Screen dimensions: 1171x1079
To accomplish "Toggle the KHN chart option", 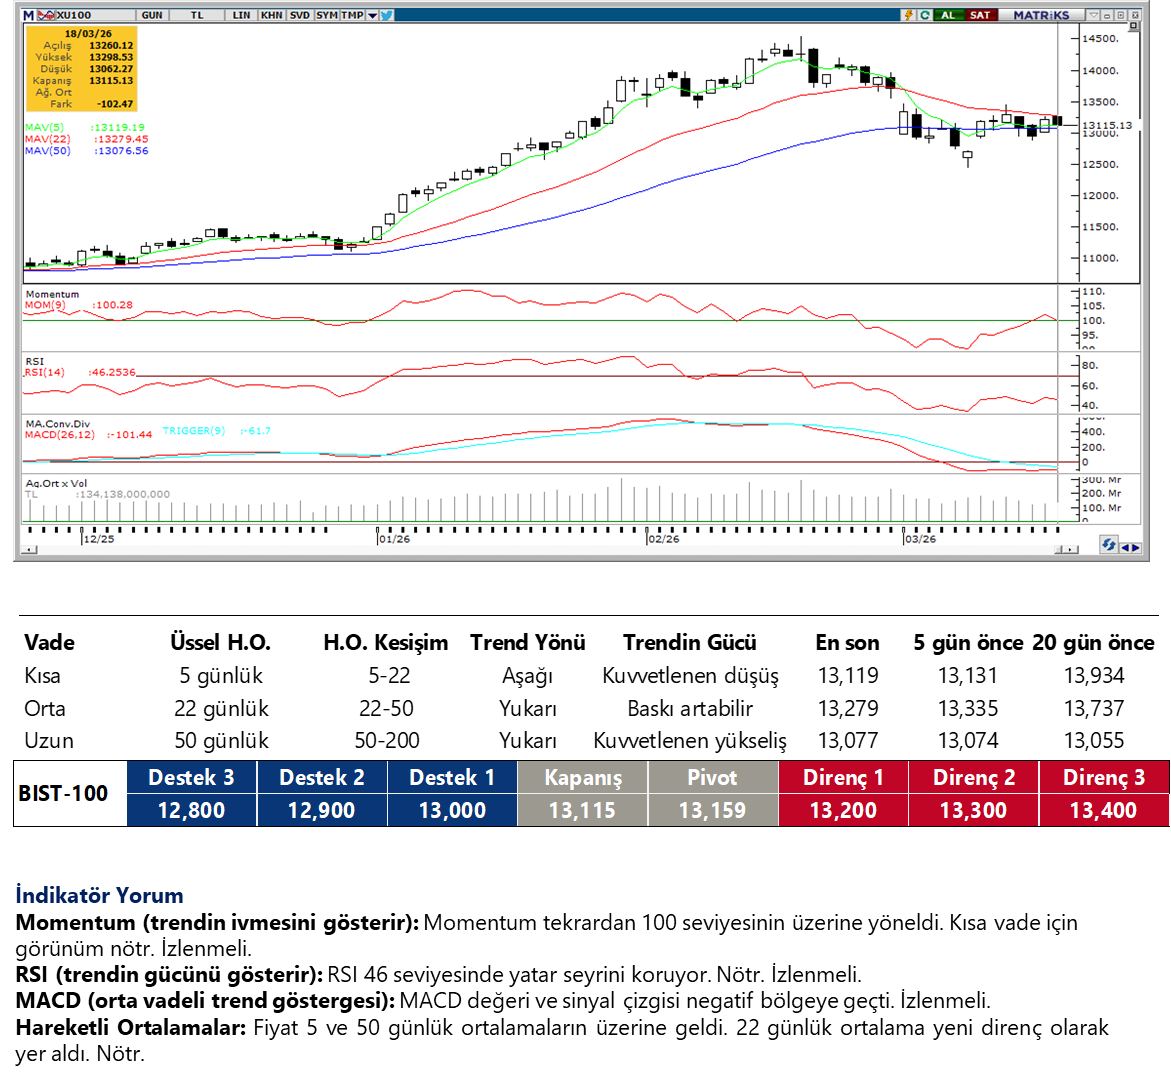I will point(270,15).
